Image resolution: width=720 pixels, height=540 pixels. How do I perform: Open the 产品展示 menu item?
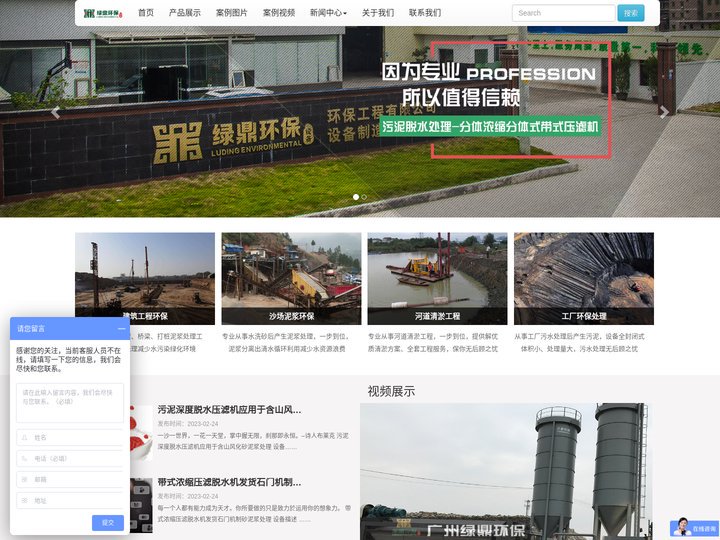(x=185, y=13)
